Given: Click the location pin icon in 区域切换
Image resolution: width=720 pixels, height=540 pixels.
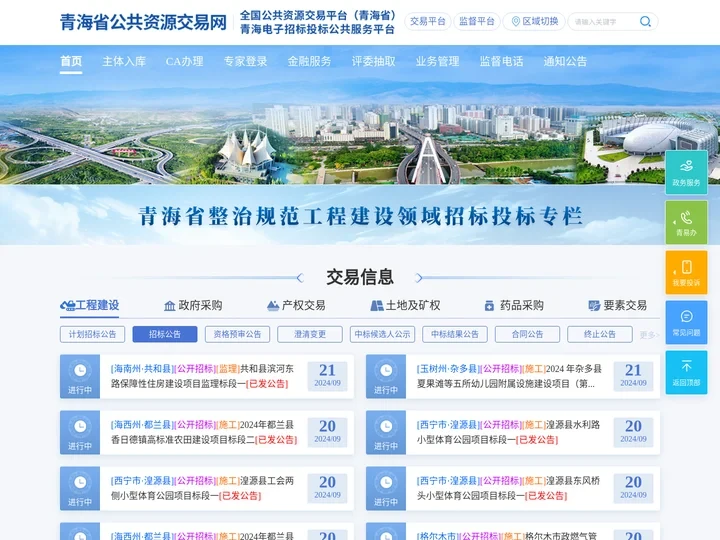Looking at the screenshot, I should tap(516, 21).
